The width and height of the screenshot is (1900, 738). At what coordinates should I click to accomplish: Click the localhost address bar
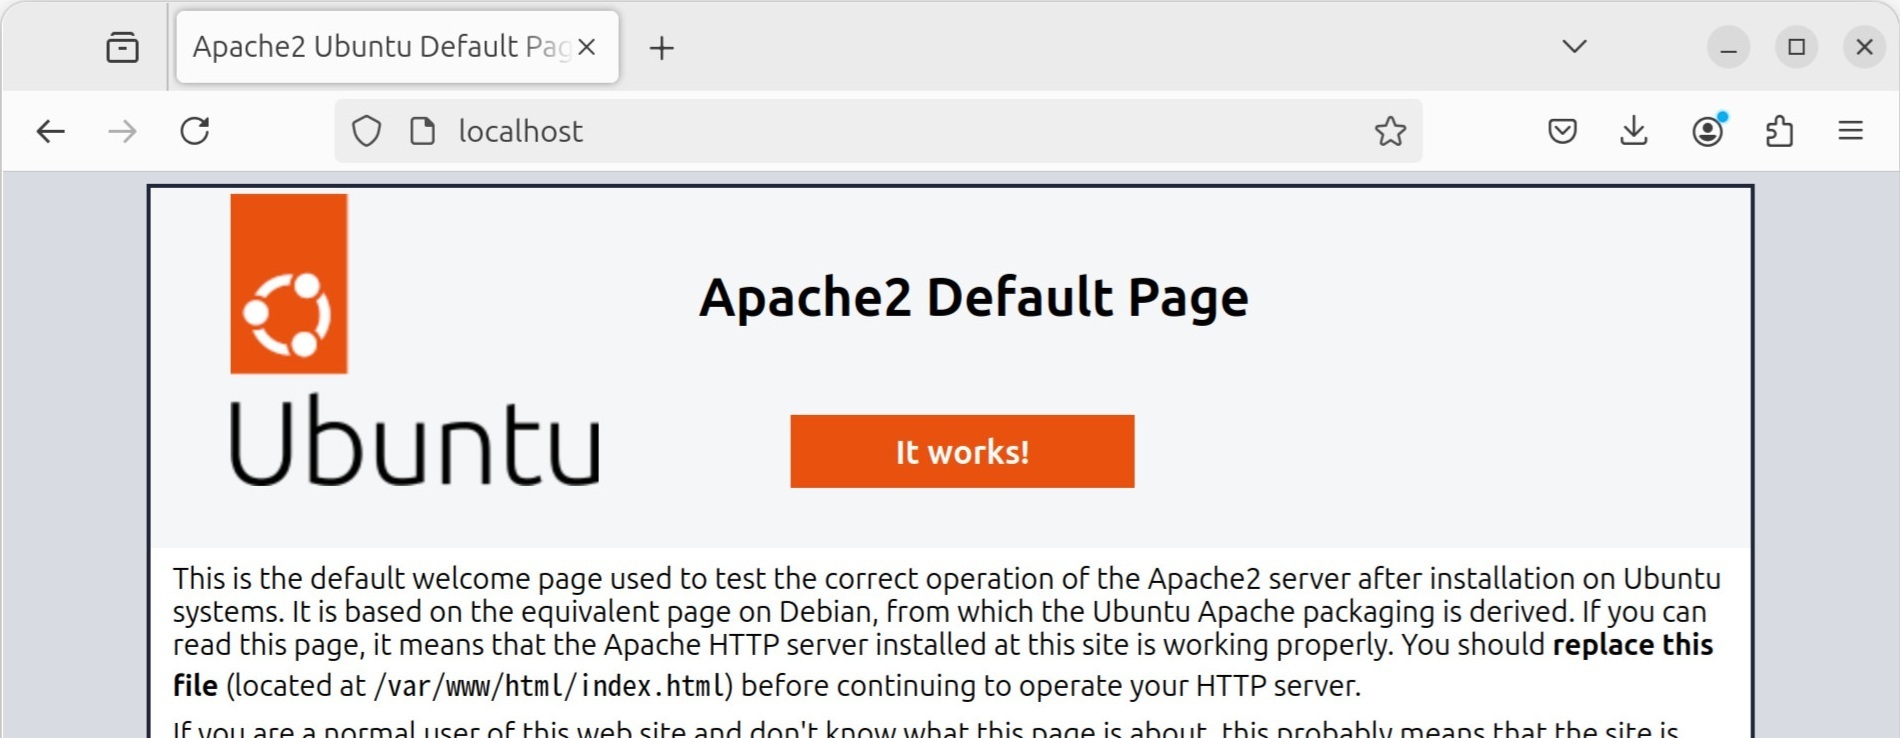[x=878, y=131]
